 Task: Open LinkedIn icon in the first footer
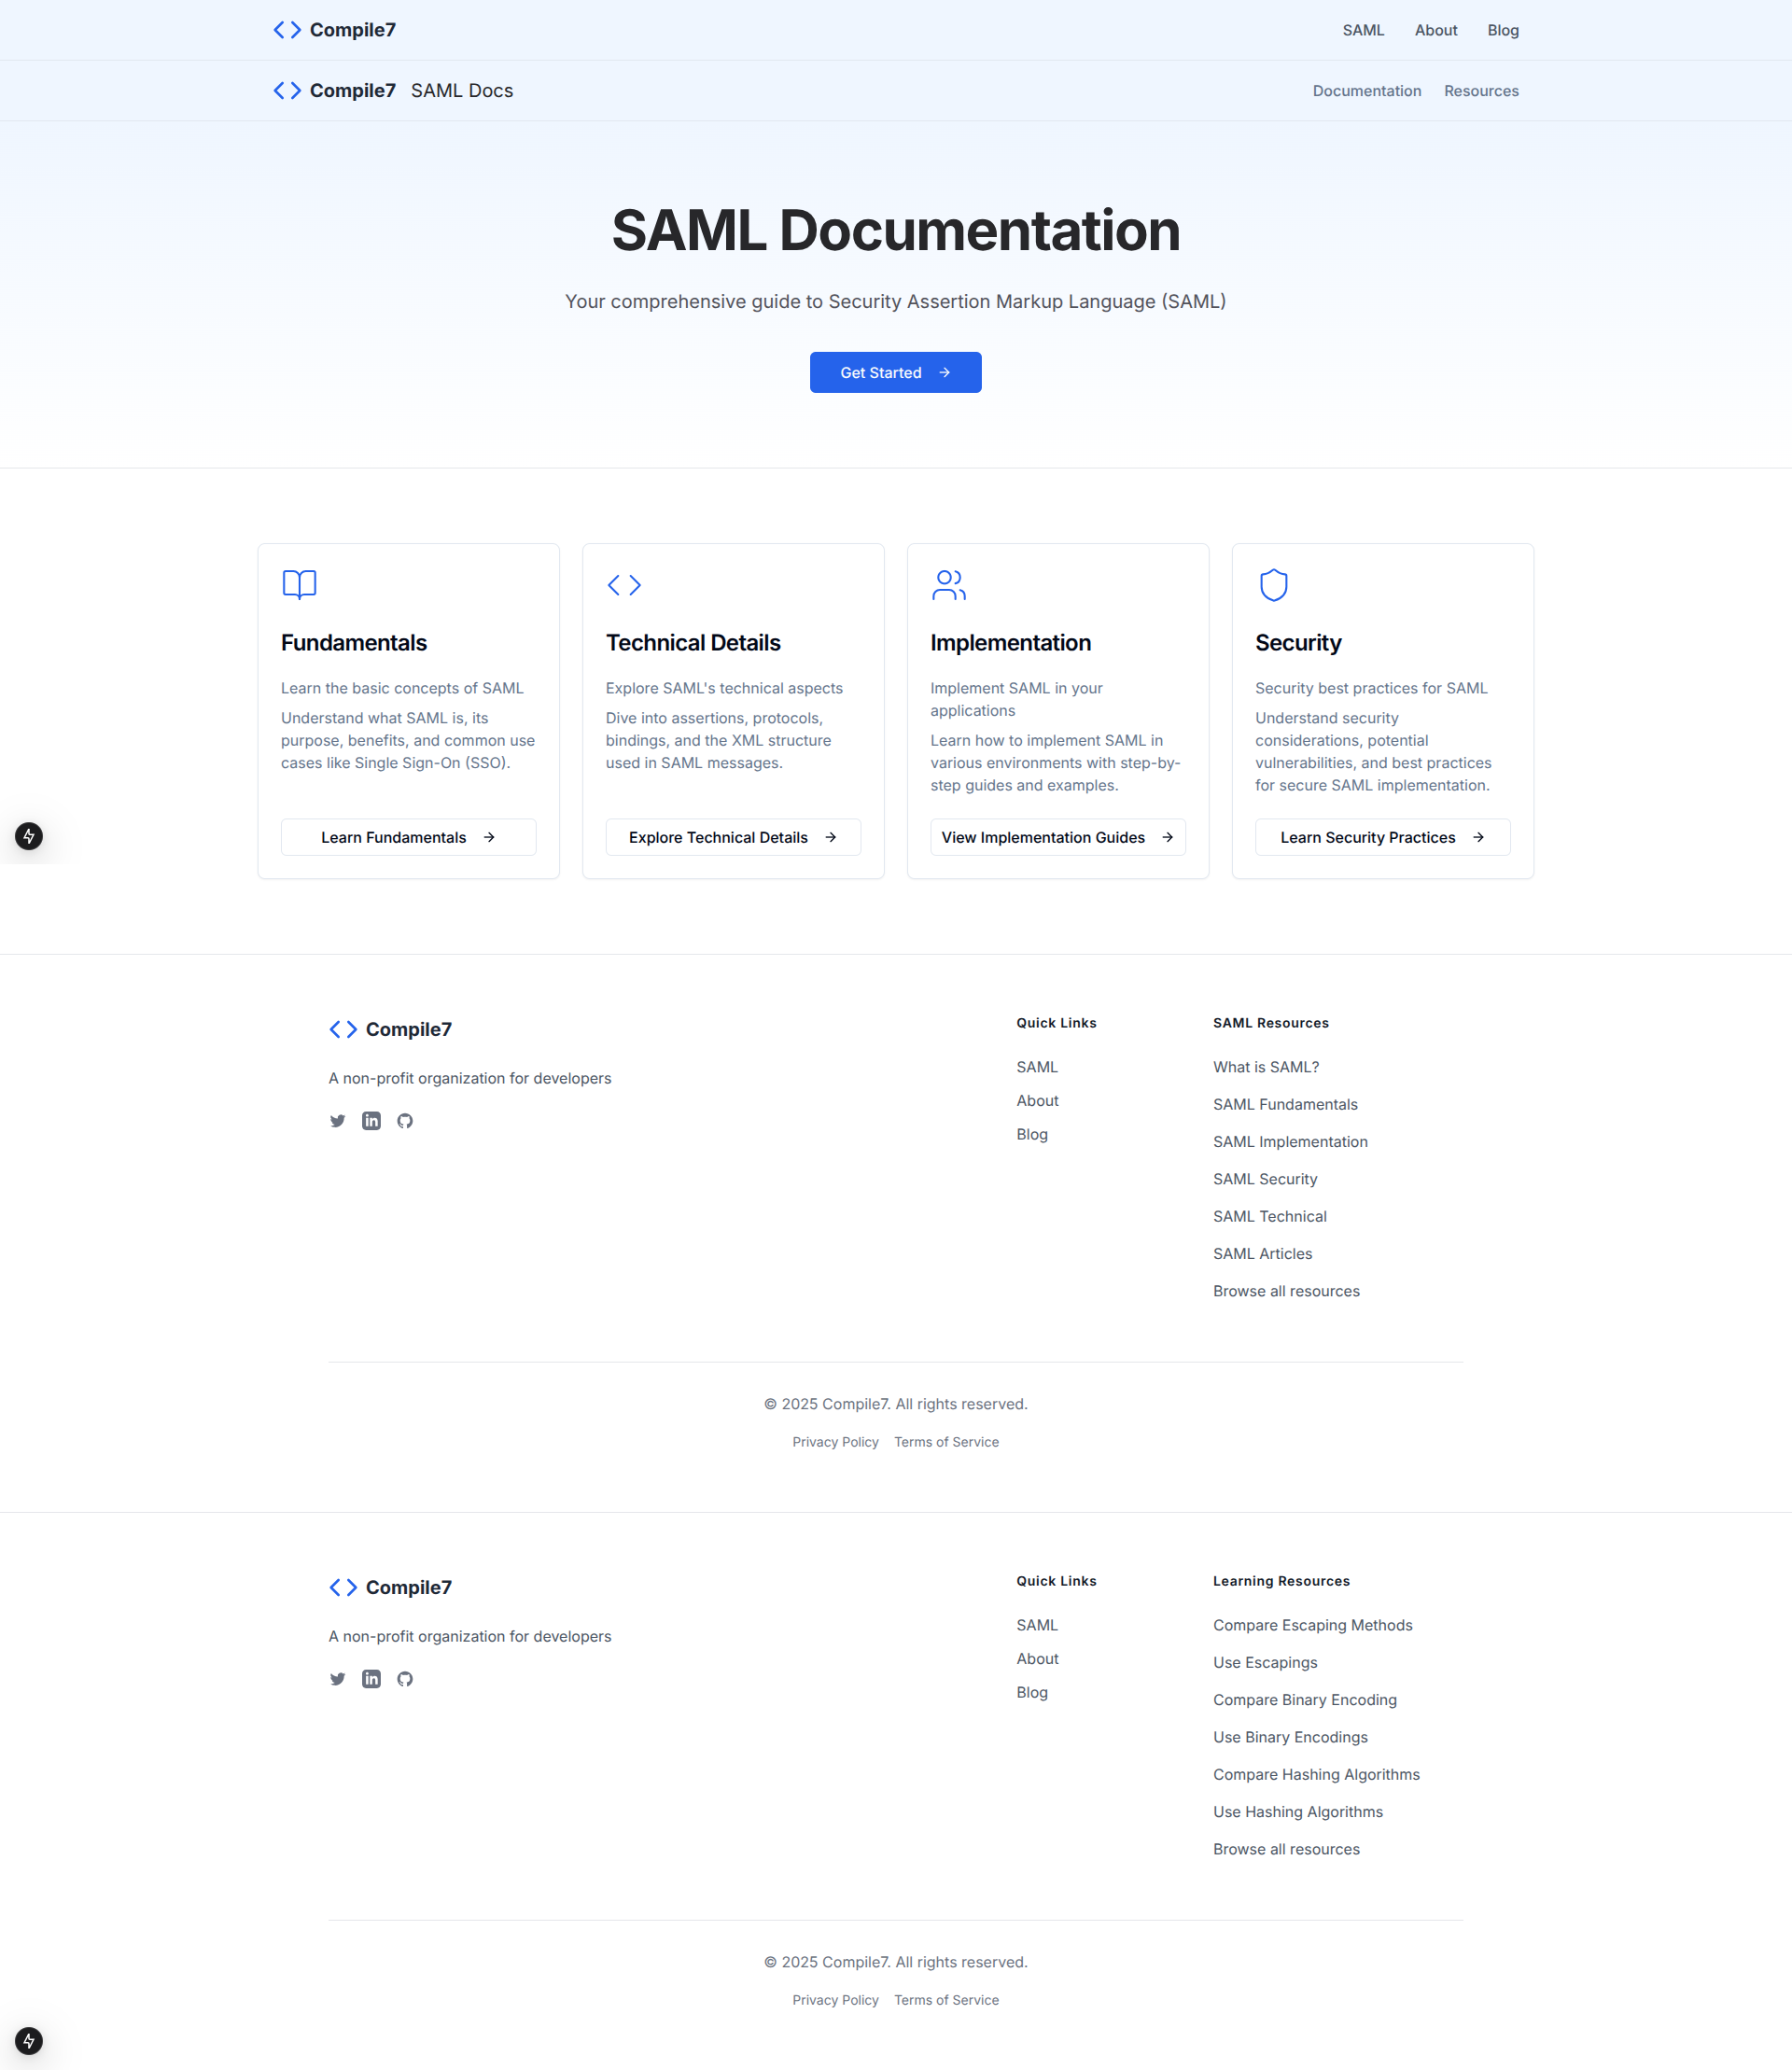coord(371,1121)
